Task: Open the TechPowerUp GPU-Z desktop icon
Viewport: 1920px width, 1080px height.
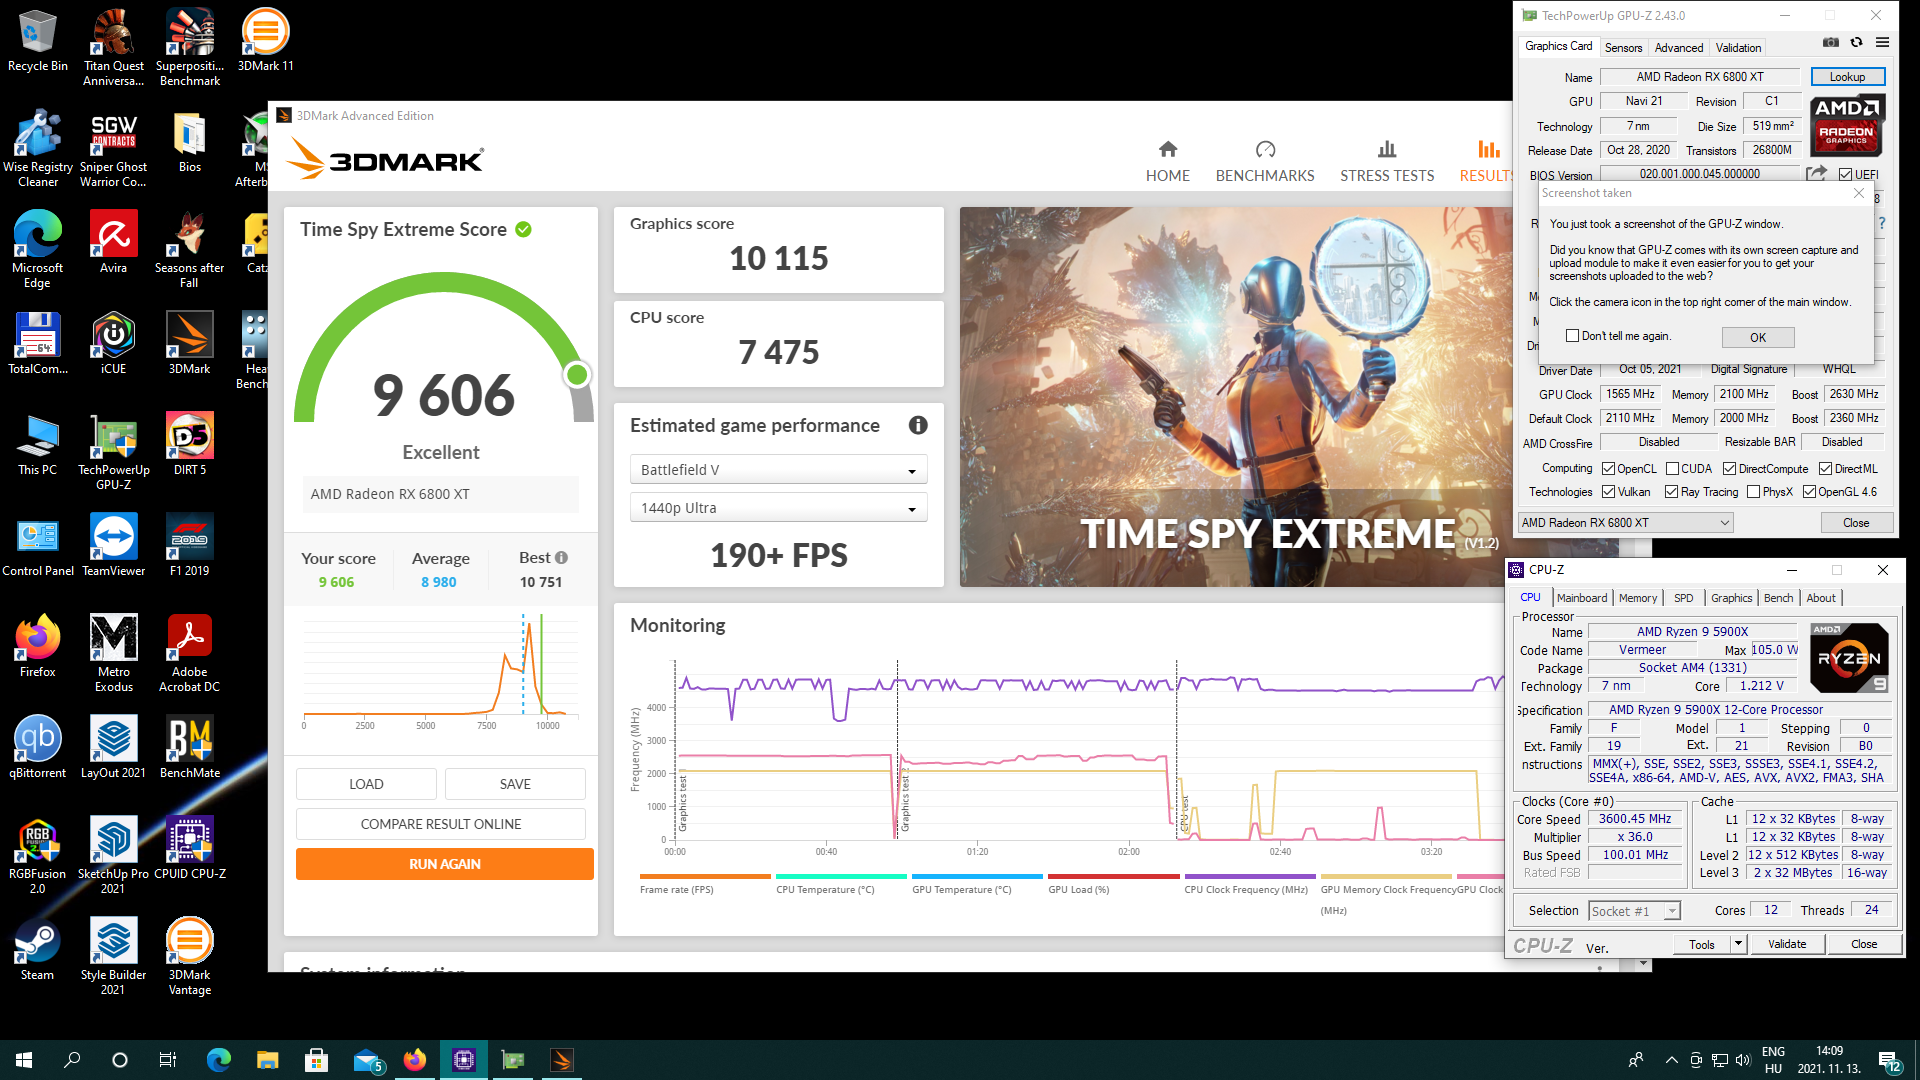Action: click(x=113, y=451)
